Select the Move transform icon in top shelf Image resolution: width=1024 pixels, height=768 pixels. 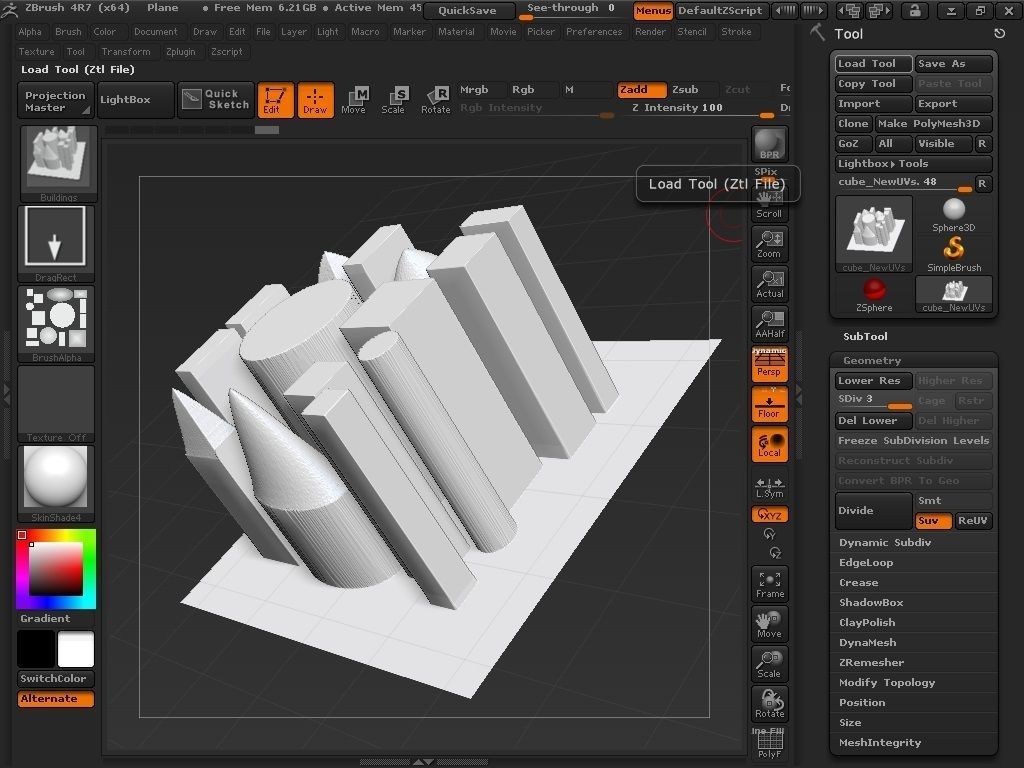point(353,100)
